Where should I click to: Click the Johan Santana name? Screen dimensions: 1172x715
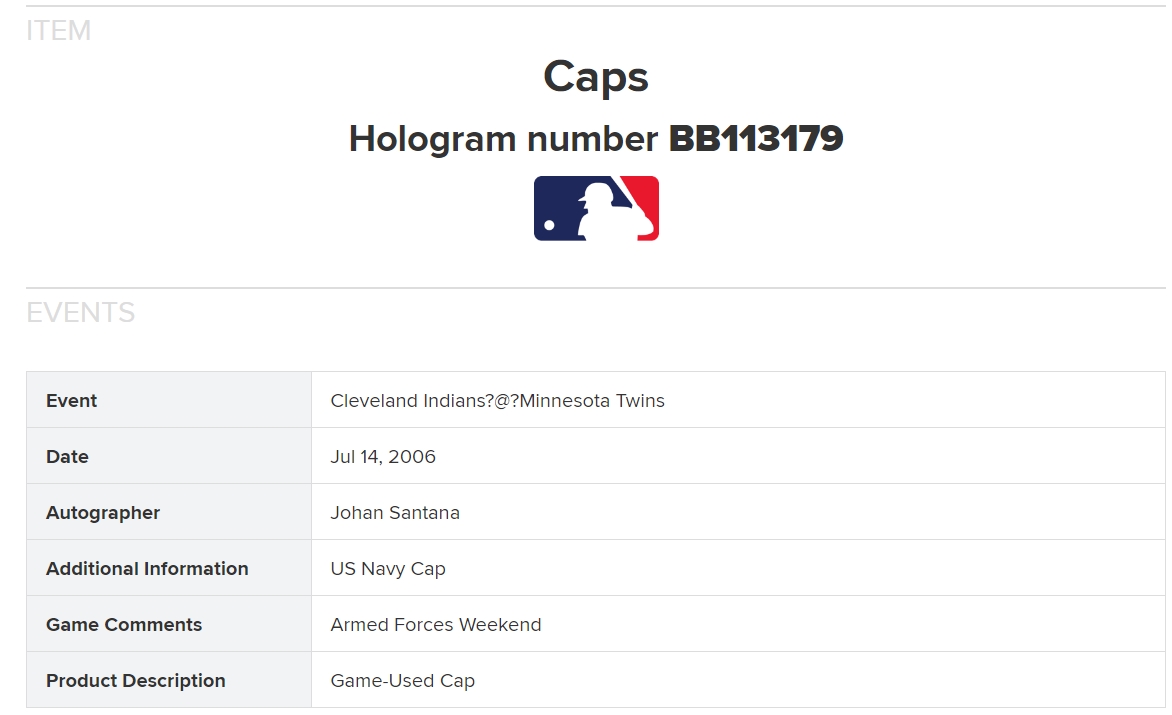pyautogui.click(x=395, y=513)
